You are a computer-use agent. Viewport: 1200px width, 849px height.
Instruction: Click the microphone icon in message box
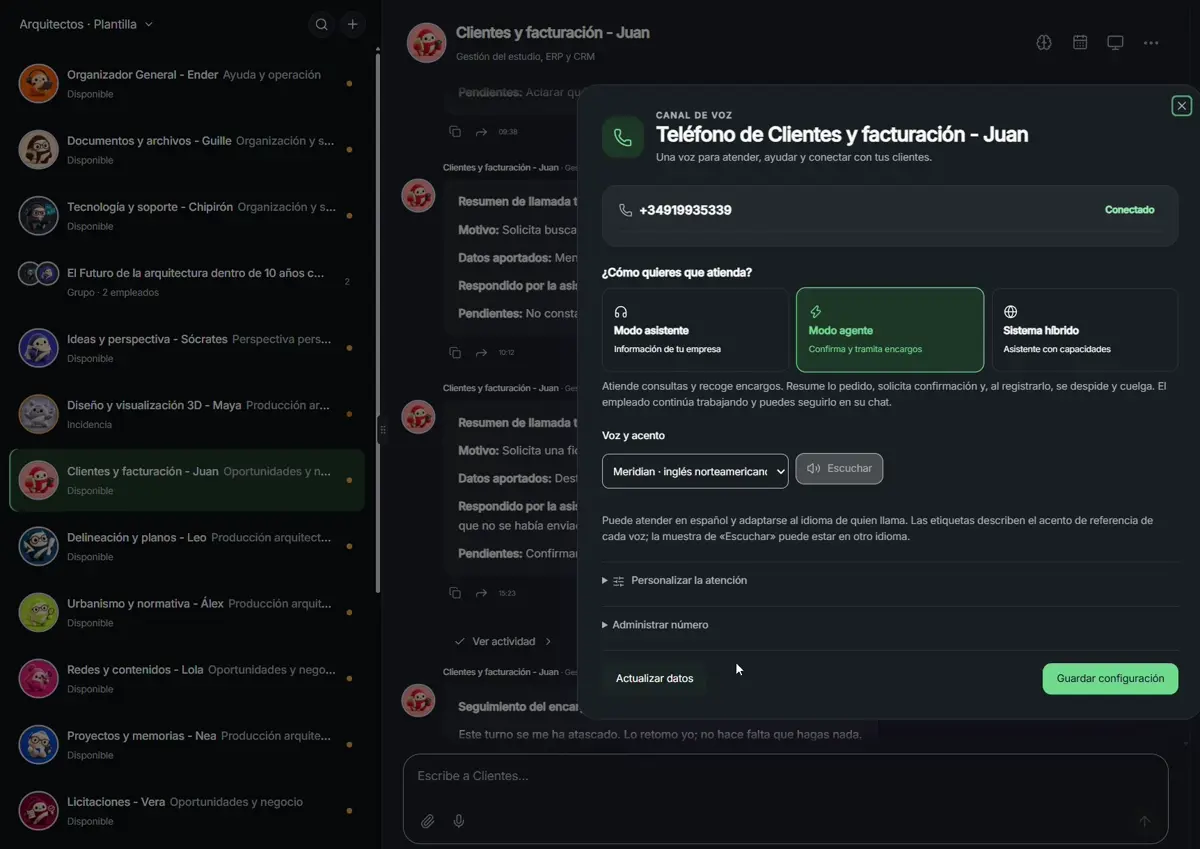pyautogui.click(x=459, y=821)
